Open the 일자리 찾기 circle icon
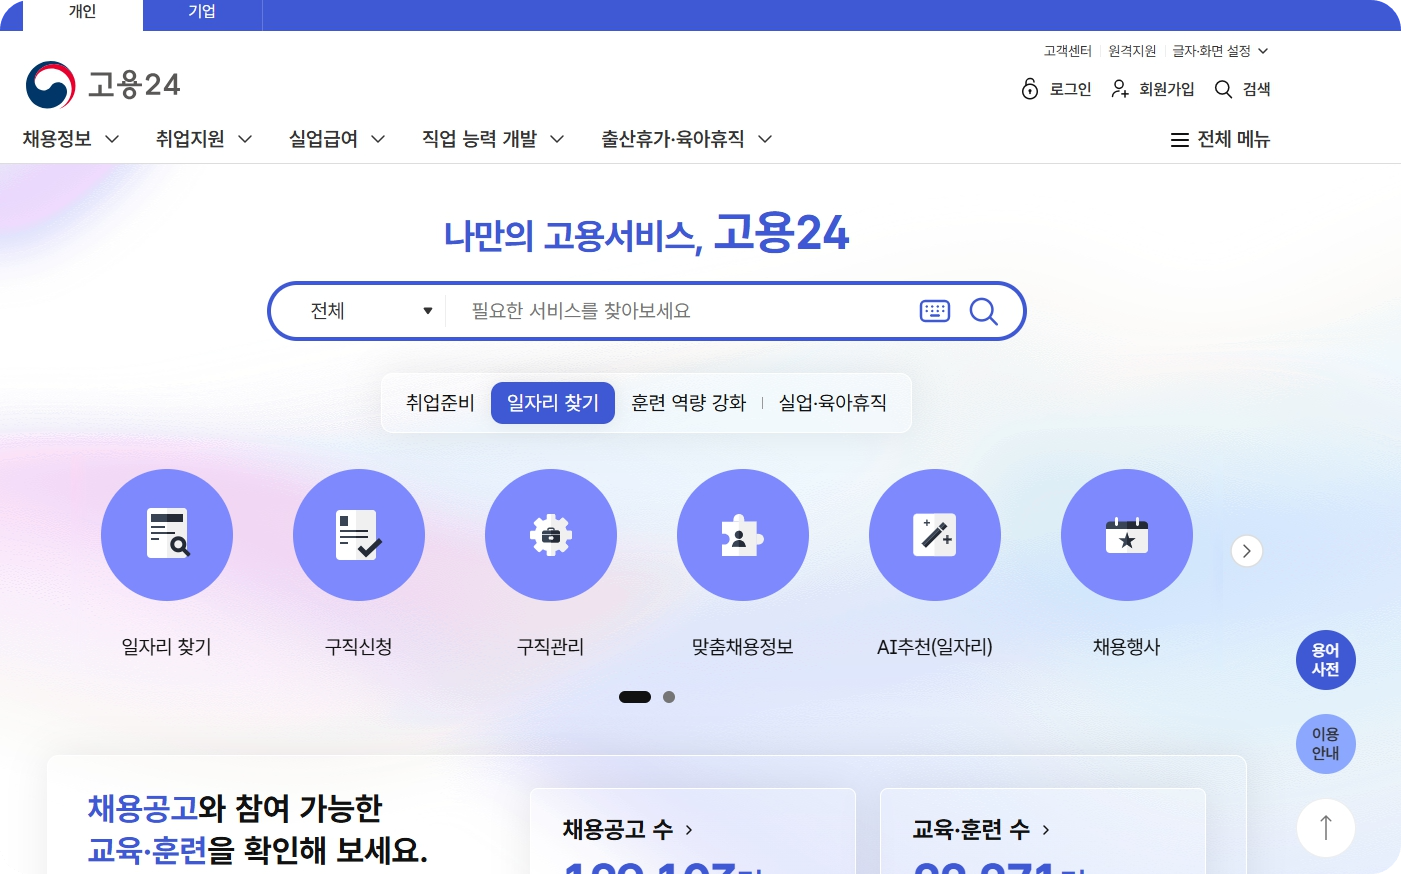 (x=167, y=535)
